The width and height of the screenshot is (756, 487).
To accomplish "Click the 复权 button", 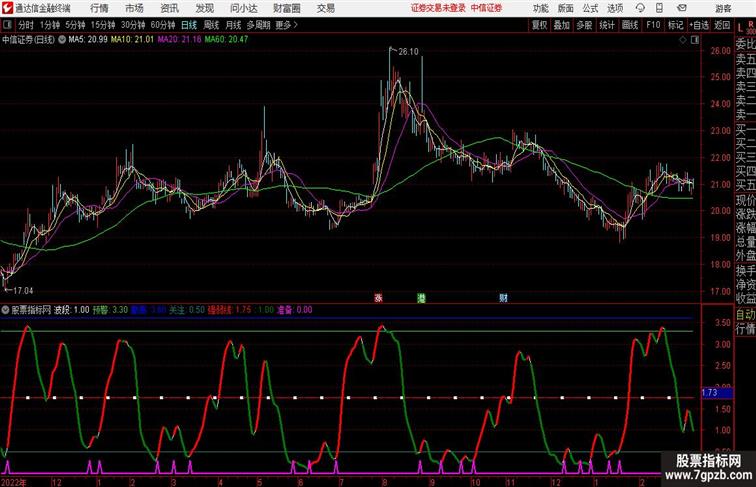I will pyautogui.click(x=539, y=25).
